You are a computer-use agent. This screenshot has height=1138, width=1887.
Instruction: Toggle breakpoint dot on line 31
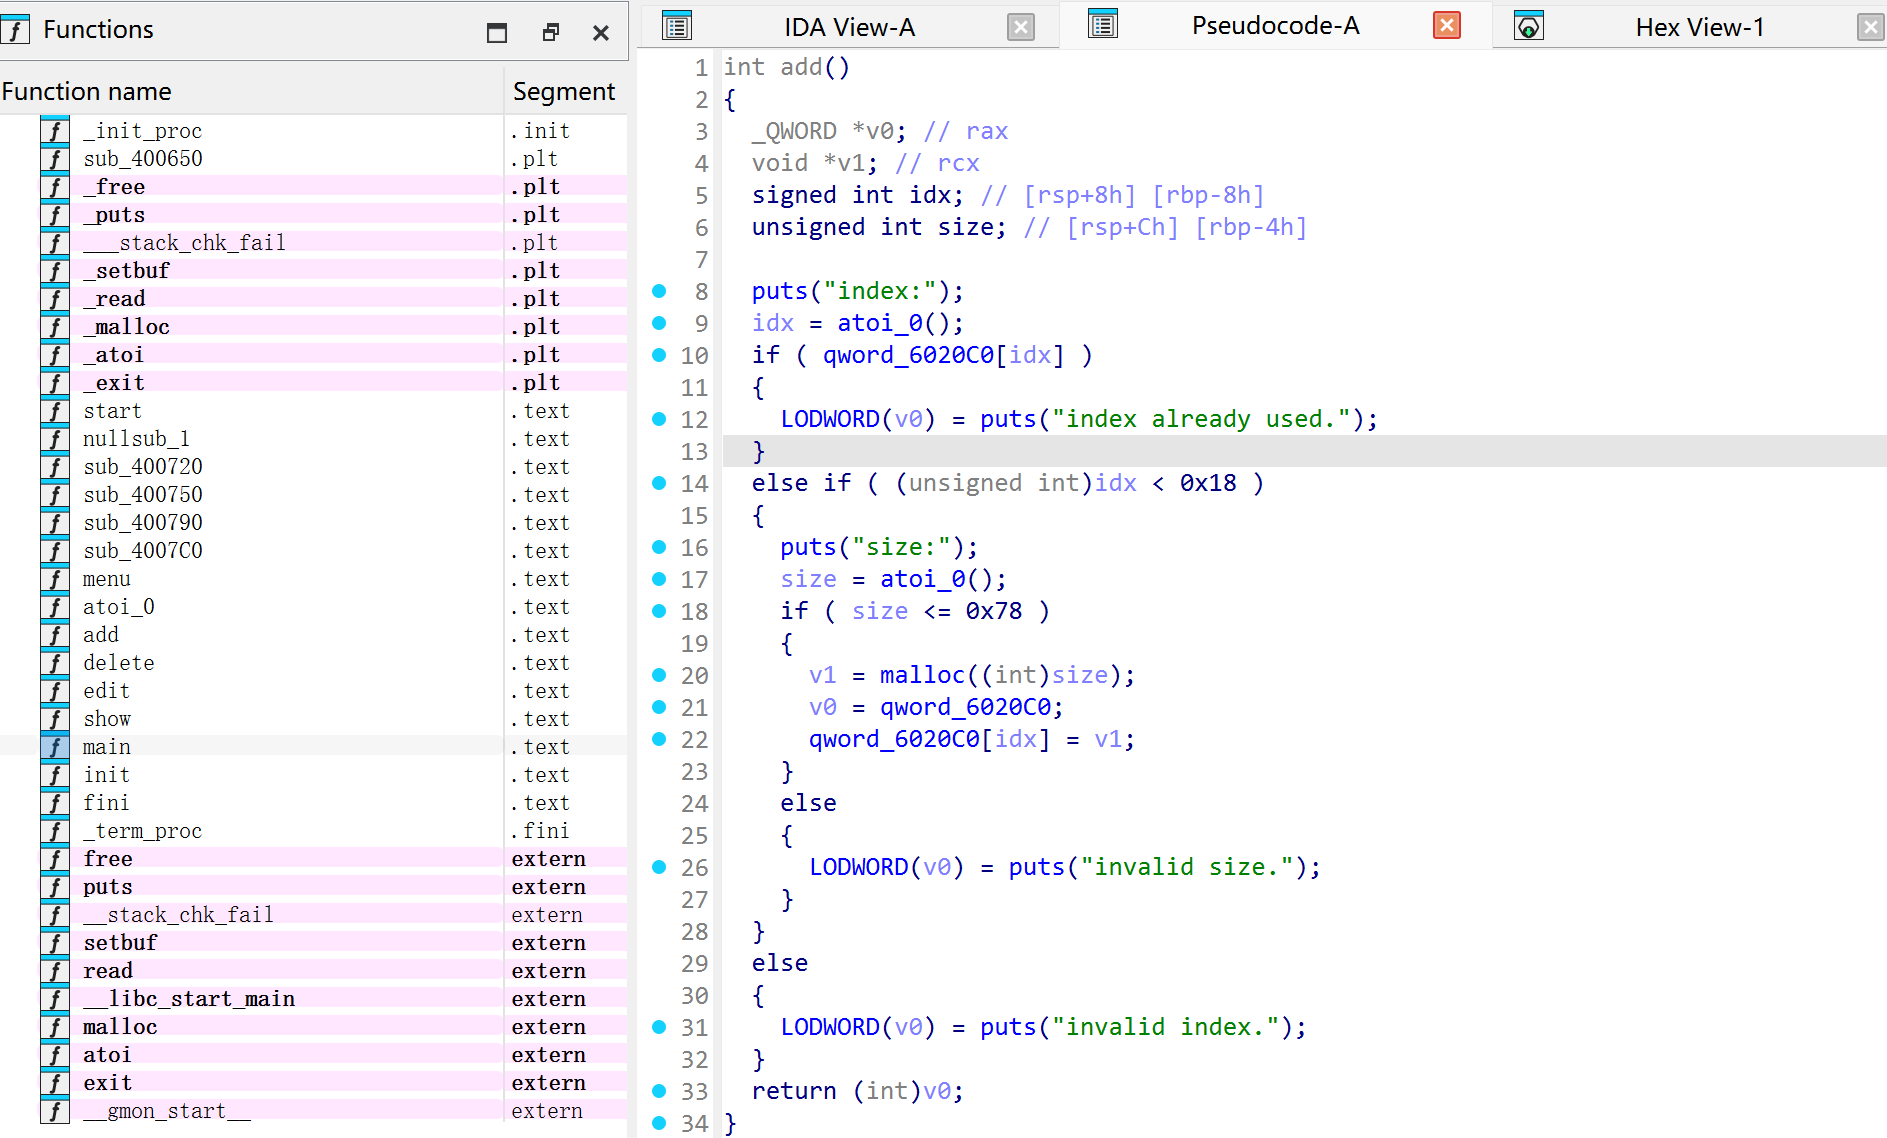(659, 1027)
